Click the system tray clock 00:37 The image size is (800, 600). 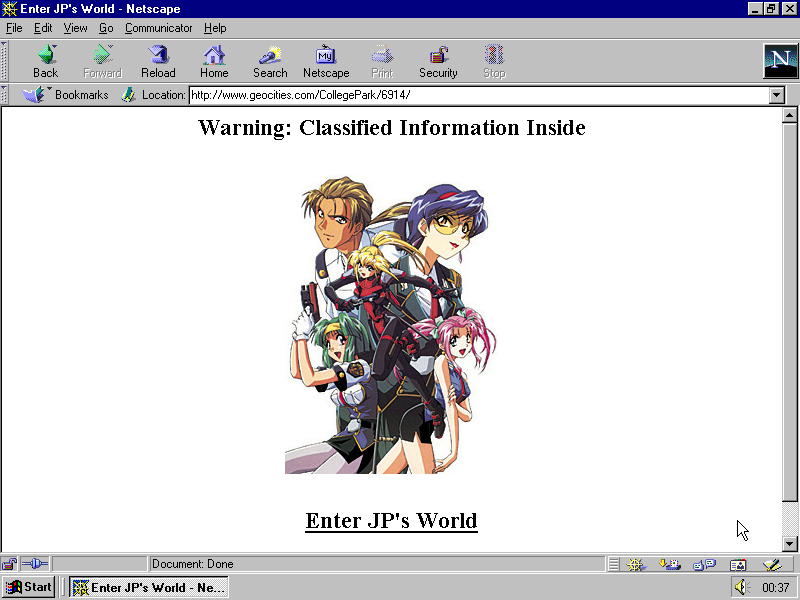click(776, 588)
